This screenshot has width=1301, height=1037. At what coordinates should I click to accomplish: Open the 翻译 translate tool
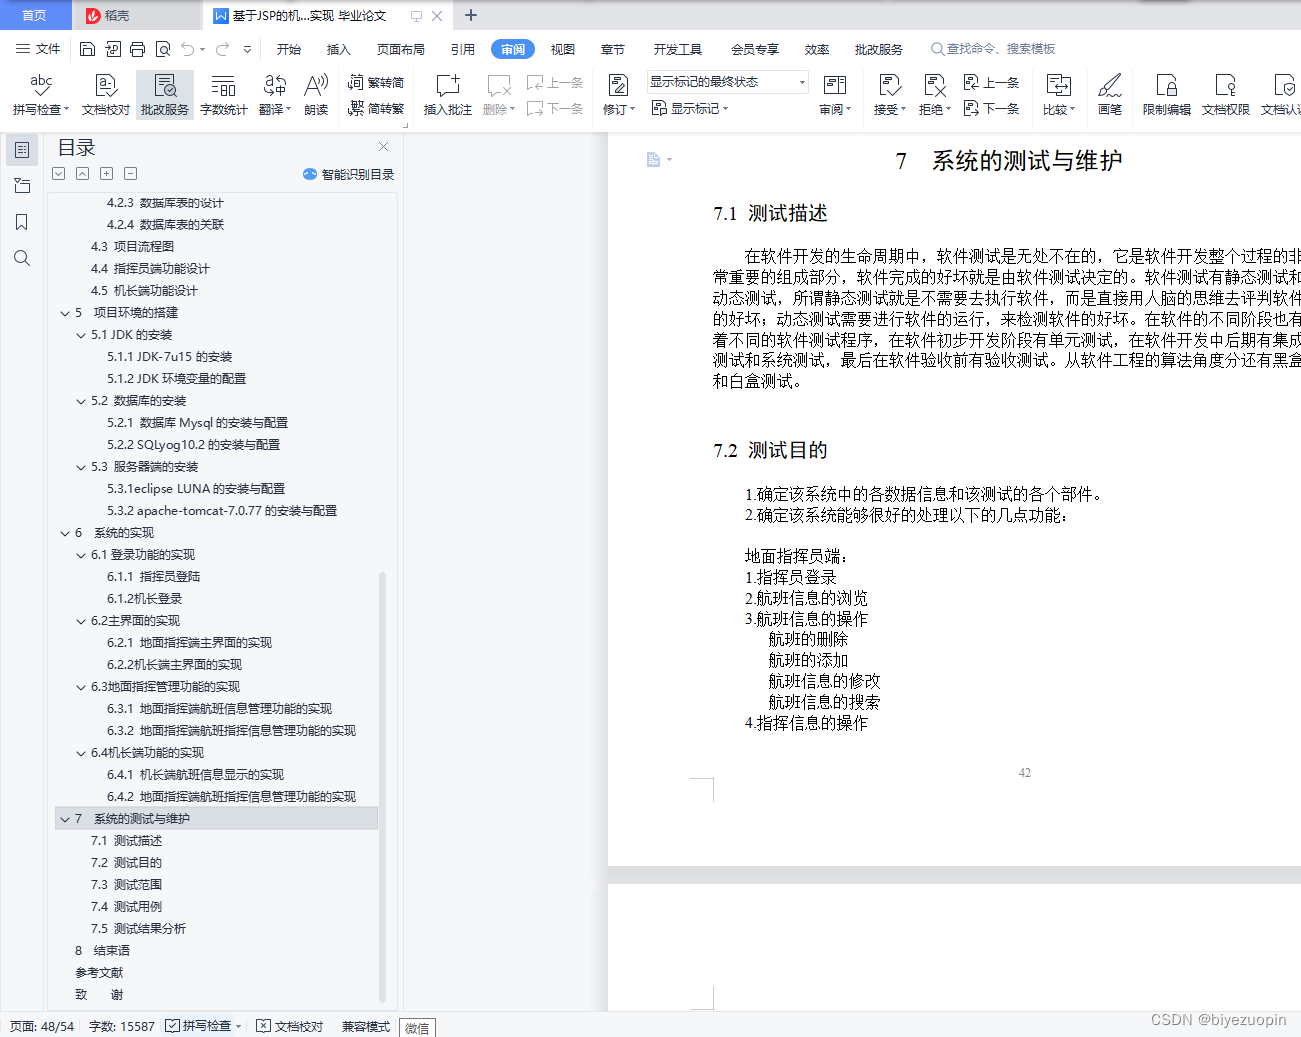click(x=275, y=95)
